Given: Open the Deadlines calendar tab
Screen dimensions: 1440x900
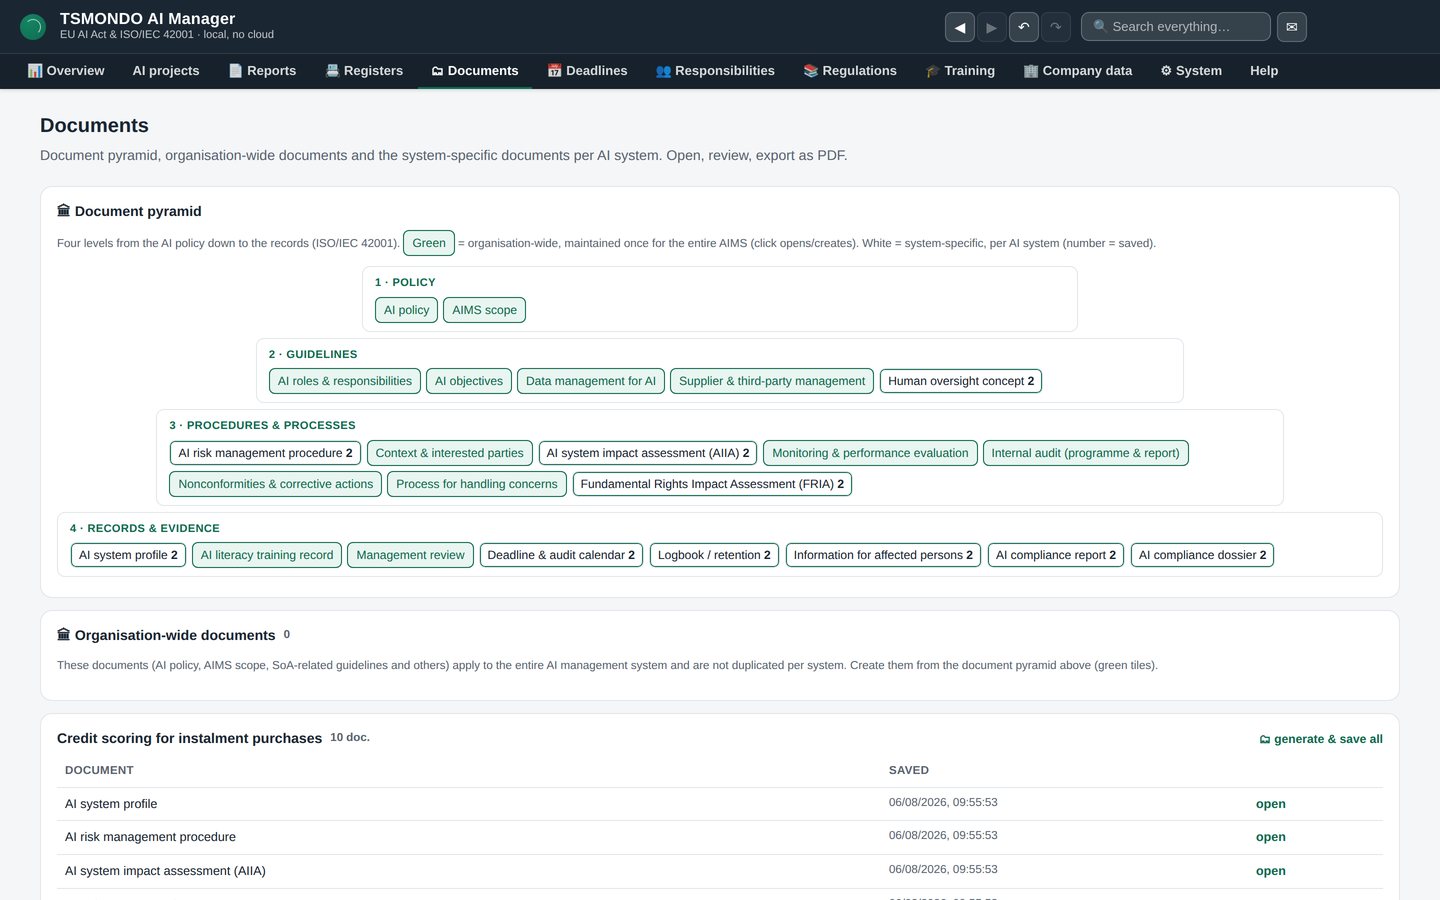Looking at the screenshot, I should click(587, 71).
